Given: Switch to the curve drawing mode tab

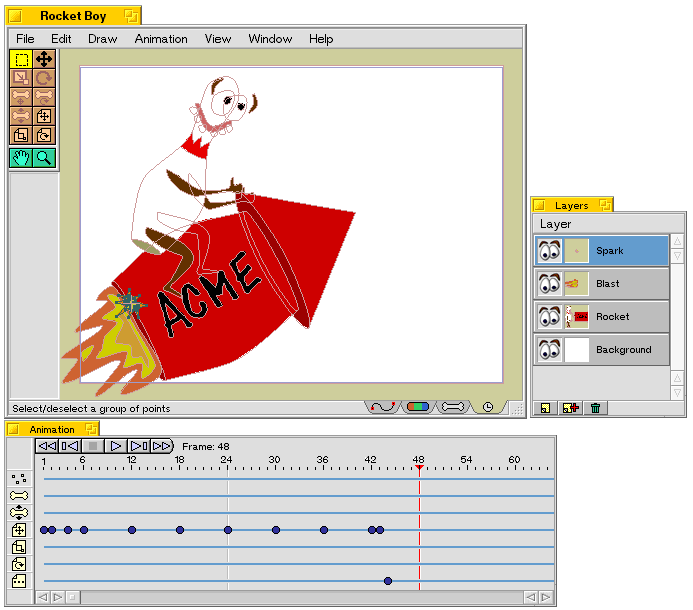Looking at the screenshot, I should click(383, 407).
